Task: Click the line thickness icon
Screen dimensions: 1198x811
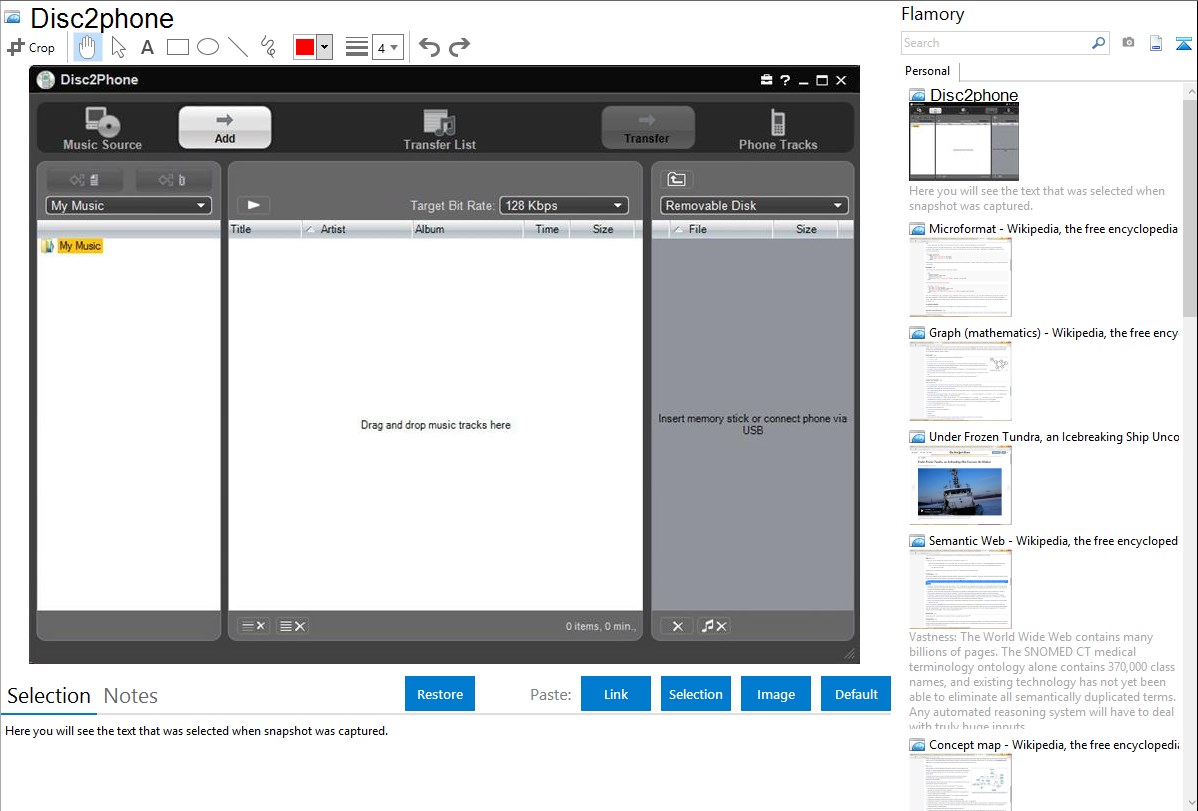Action: [x=357, y=47]
